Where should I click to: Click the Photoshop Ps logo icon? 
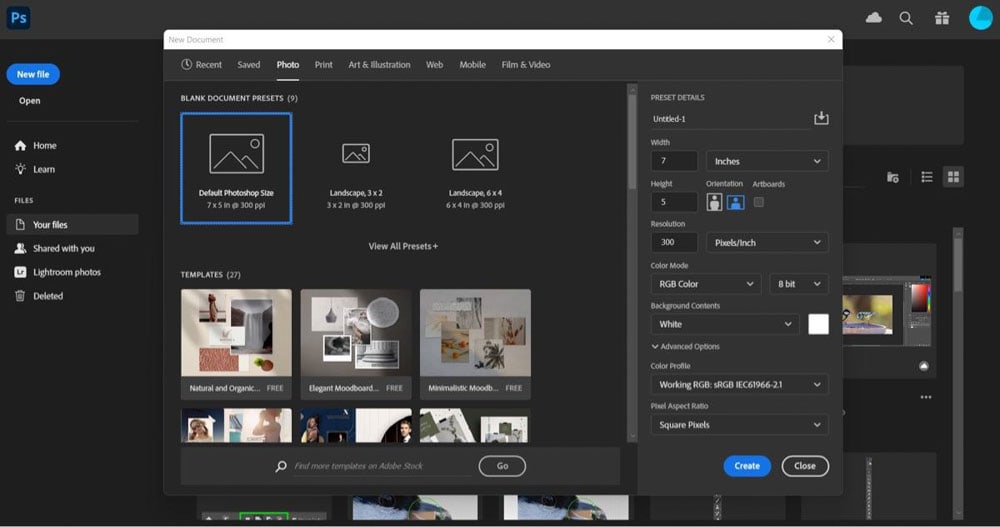pyautogui.click(x=18, y=18)
